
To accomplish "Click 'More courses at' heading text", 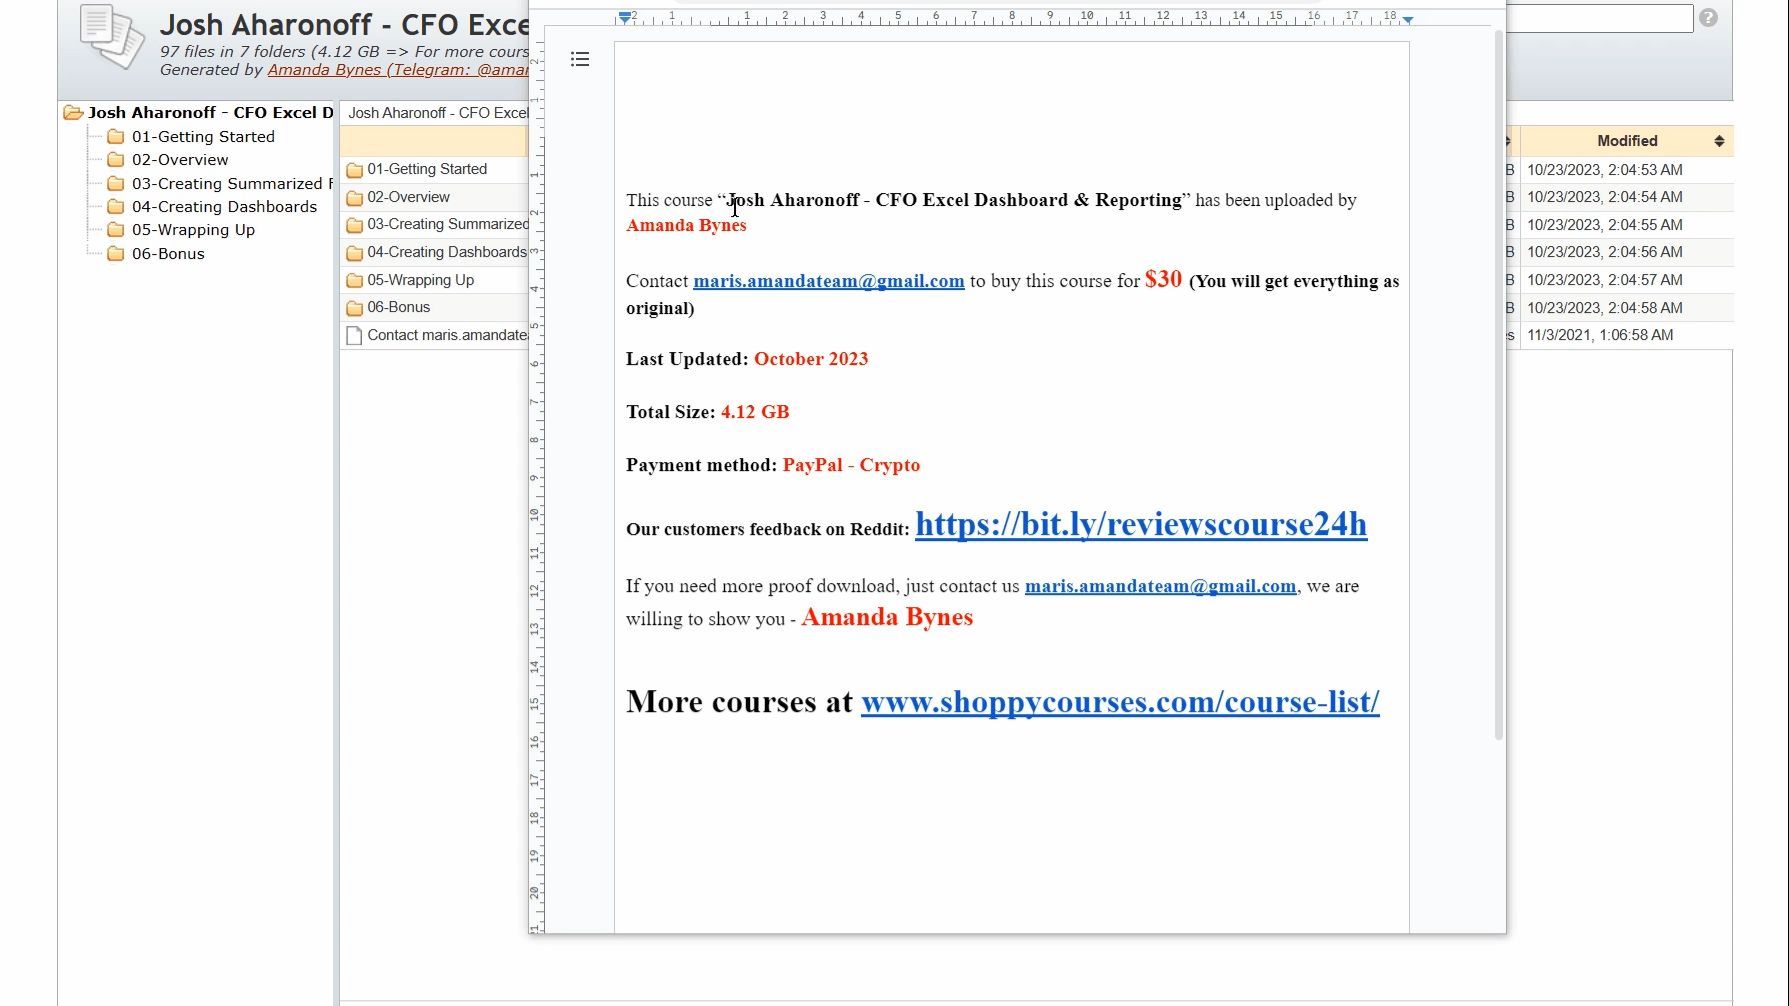I will 739,701.
